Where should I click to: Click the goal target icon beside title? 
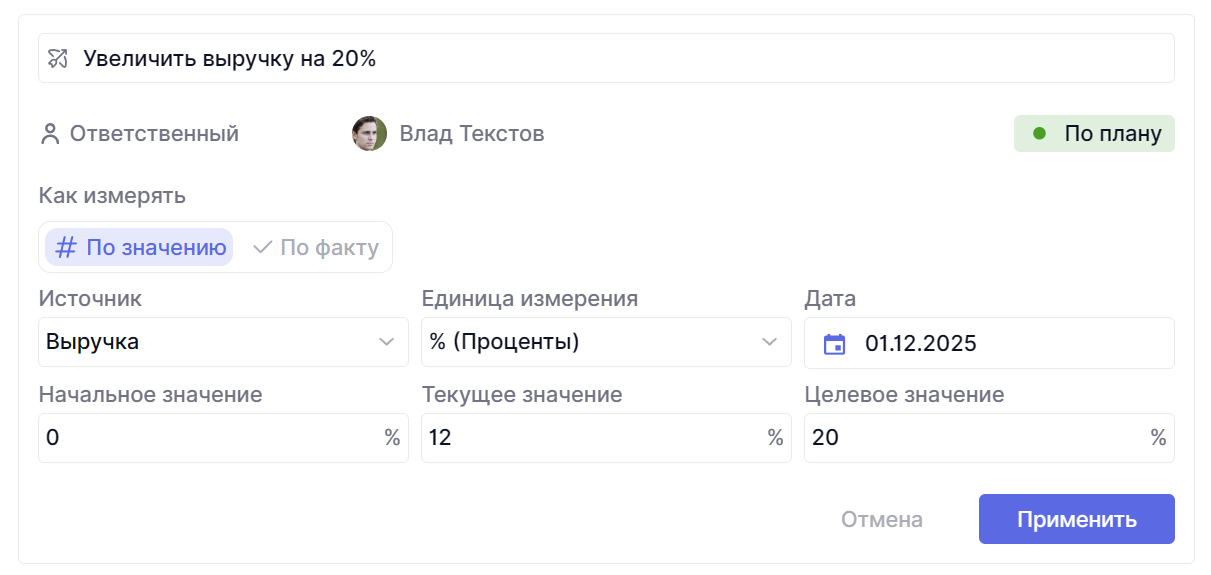[x=58, y=59]
